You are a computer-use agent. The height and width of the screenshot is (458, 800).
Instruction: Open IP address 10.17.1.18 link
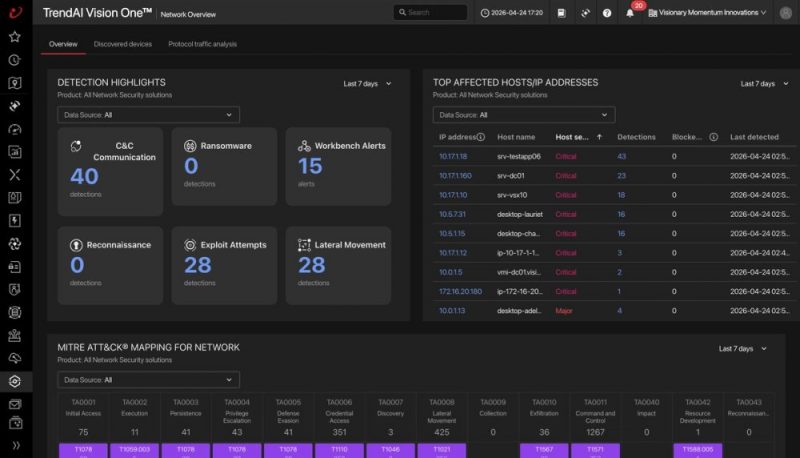click(453, 157)
